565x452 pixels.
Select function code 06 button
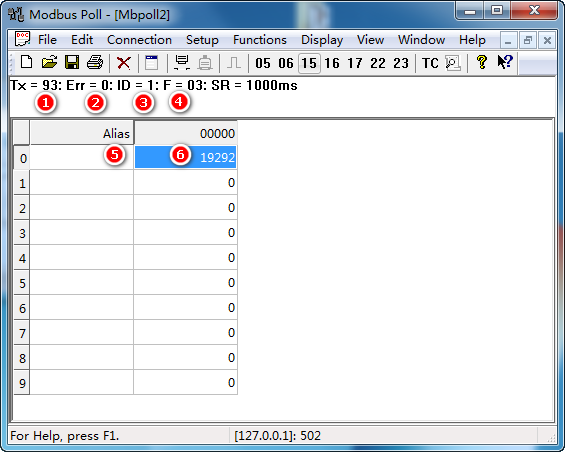pos(286,63)
